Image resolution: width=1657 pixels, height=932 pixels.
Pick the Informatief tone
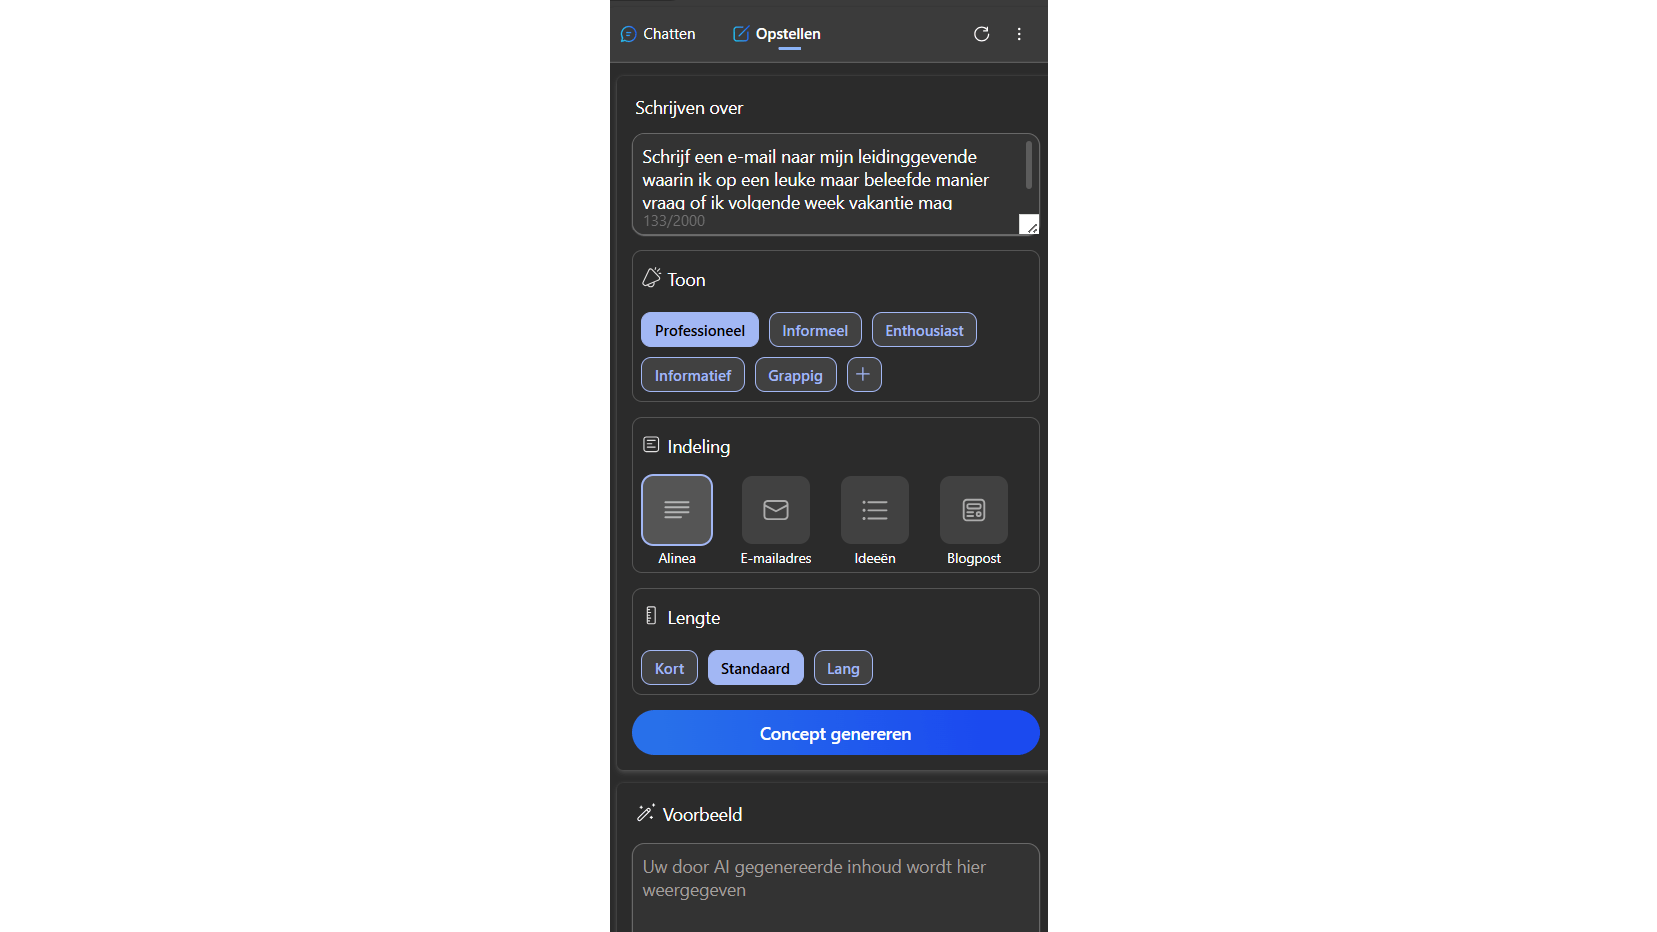[693, 375]
